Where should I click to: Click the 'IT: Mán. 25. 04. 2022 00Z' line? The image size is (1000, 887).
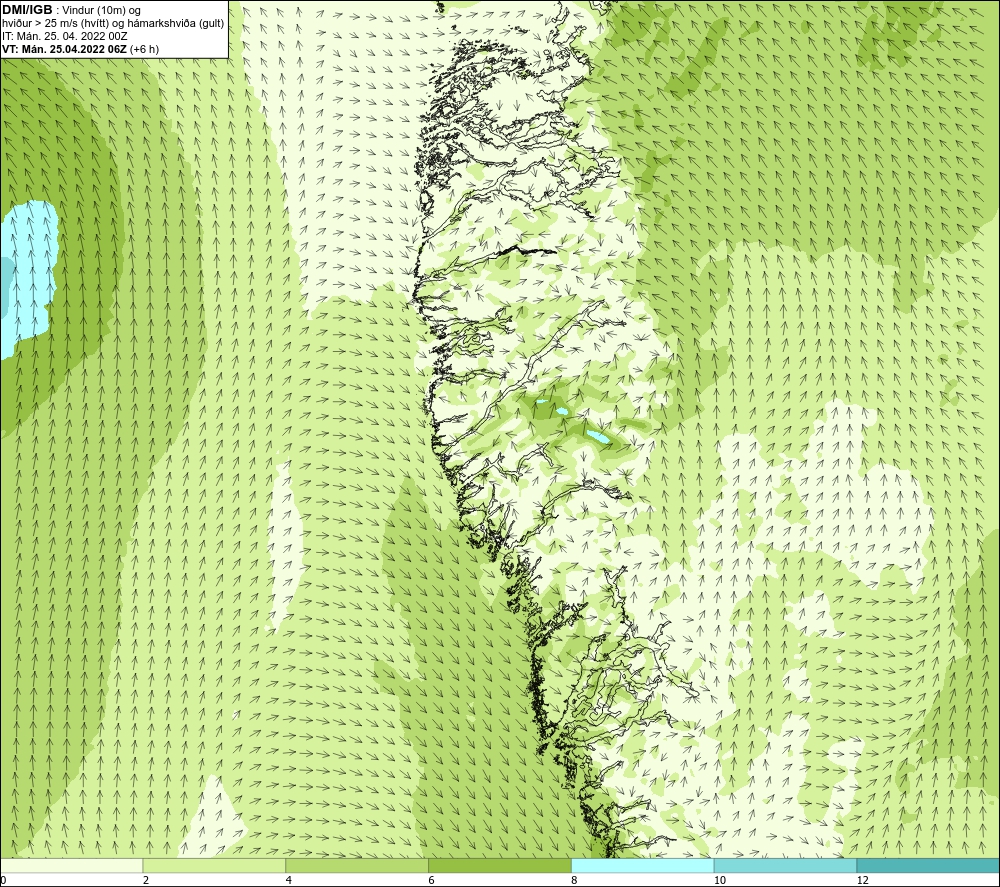tap(64, 36)
